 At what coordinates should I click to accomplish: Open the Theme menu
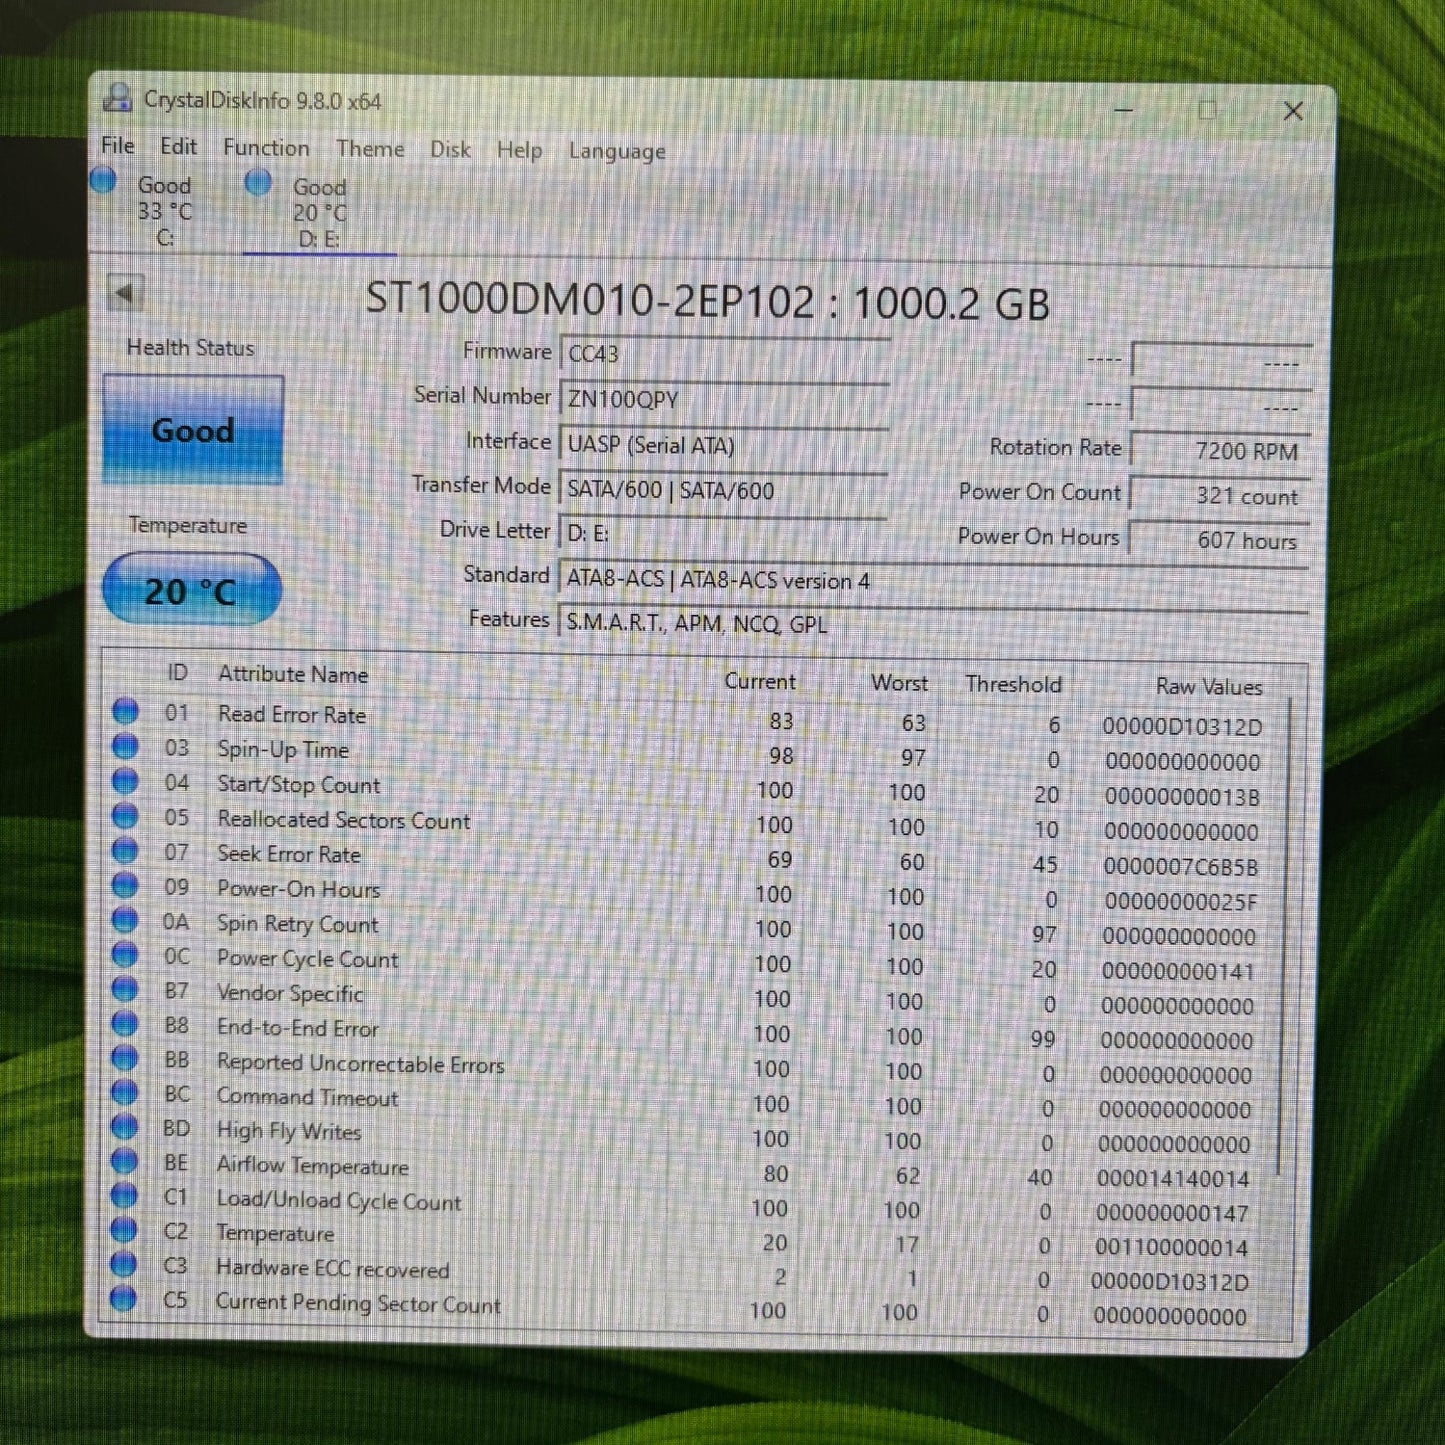[370, 148]
